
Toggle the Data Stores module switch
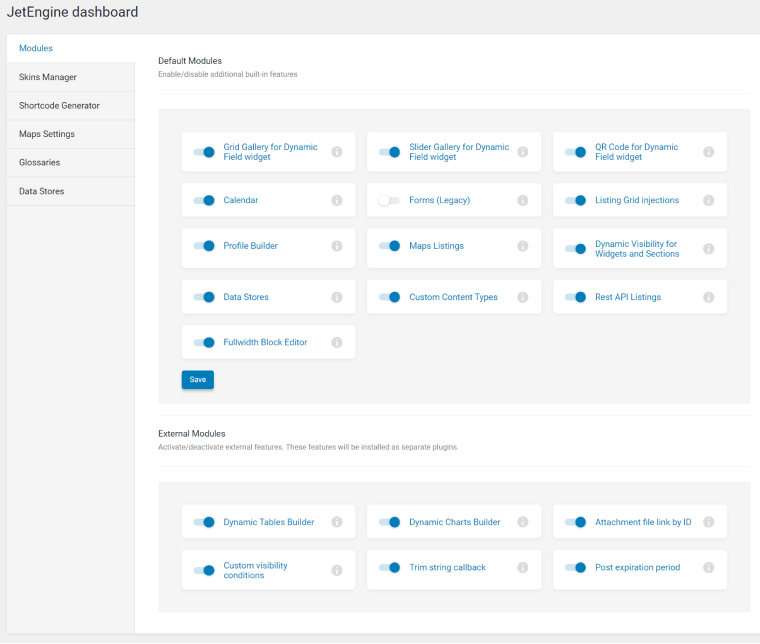pos(204,297)
